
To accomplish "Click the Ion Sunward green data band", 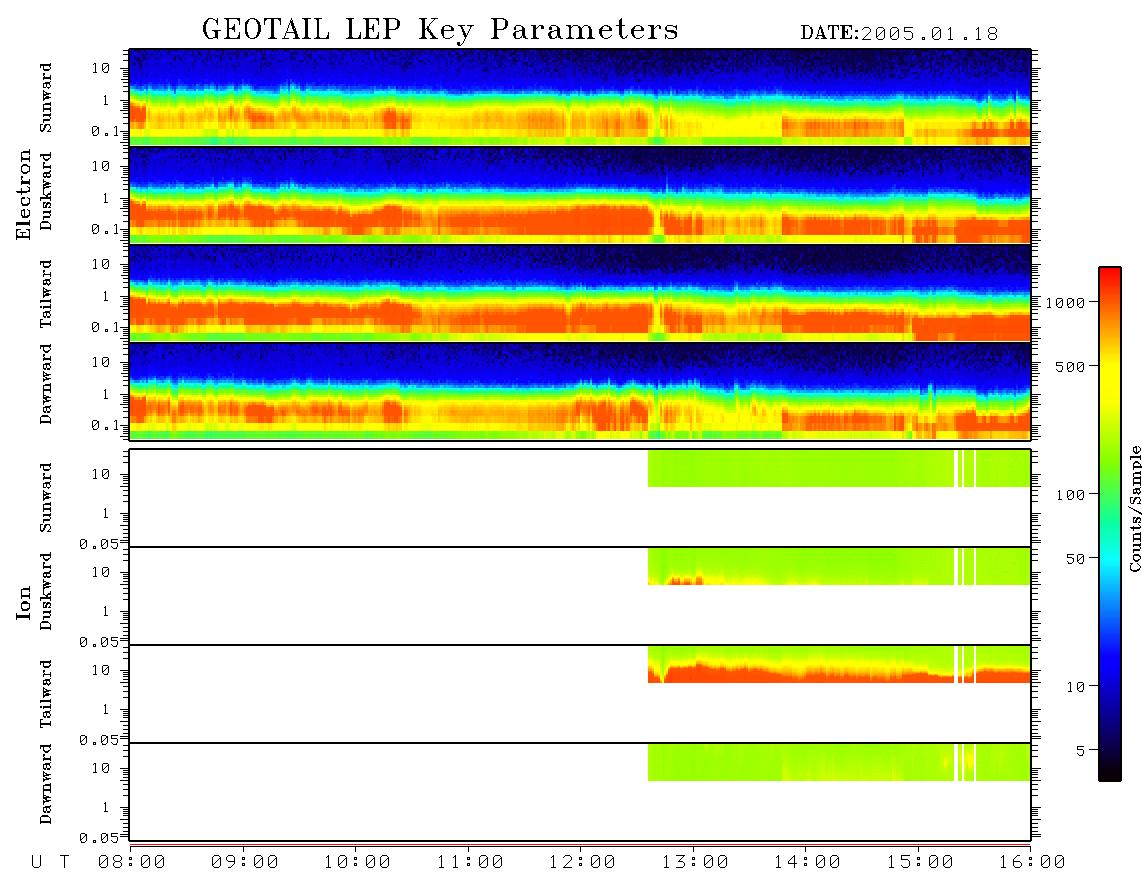I will (839, 468).
